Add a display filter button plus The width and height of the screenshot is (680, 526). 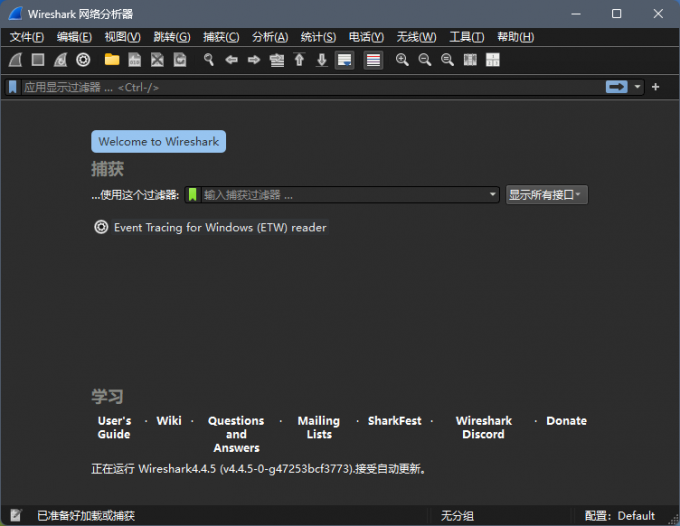click(x=655, y=87)
